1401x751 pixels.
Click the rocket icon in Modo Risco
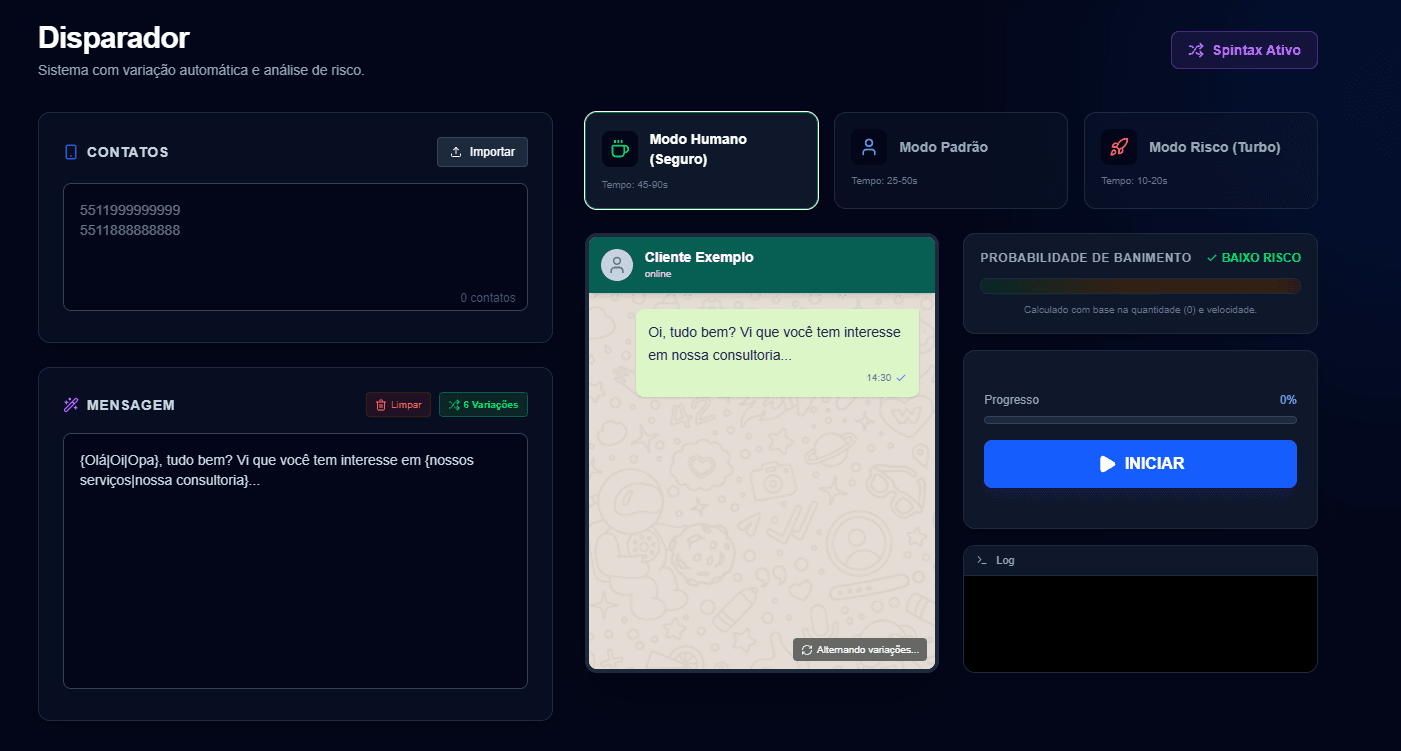coord(1118,147)
